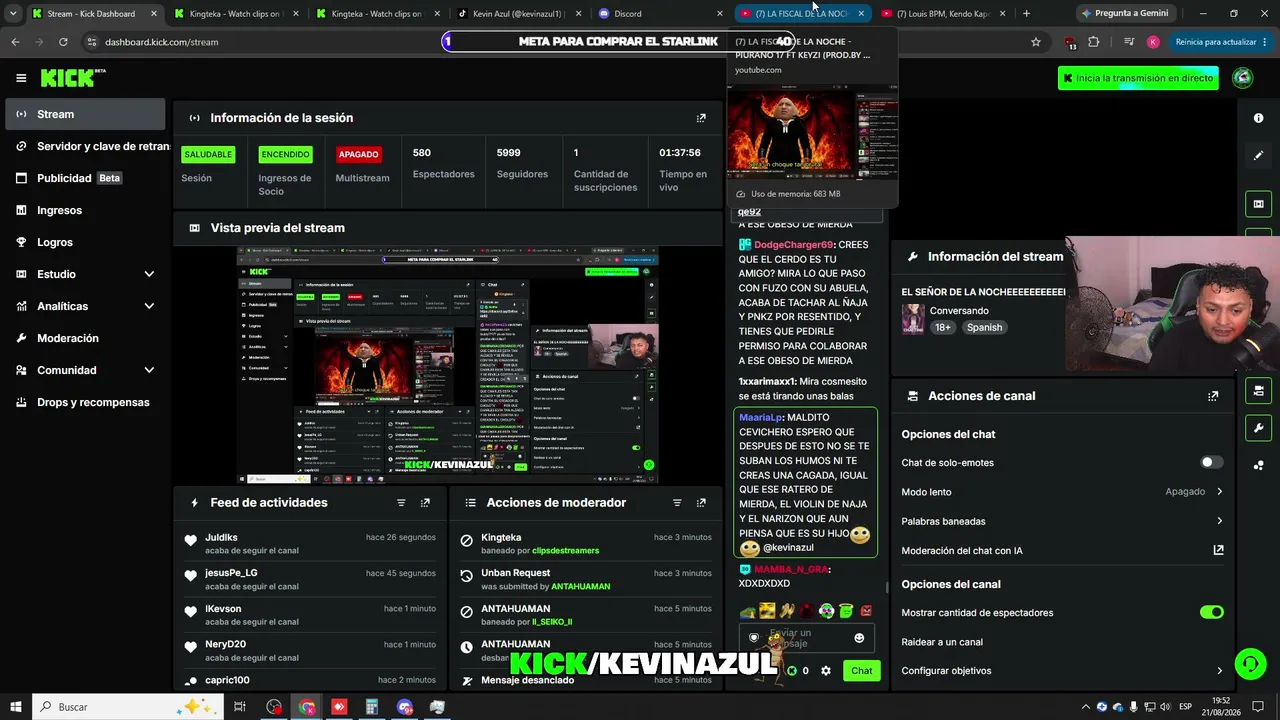The image size is (1280, 720).
Task: Click the green support headset button
Action: click(1248, 664)
